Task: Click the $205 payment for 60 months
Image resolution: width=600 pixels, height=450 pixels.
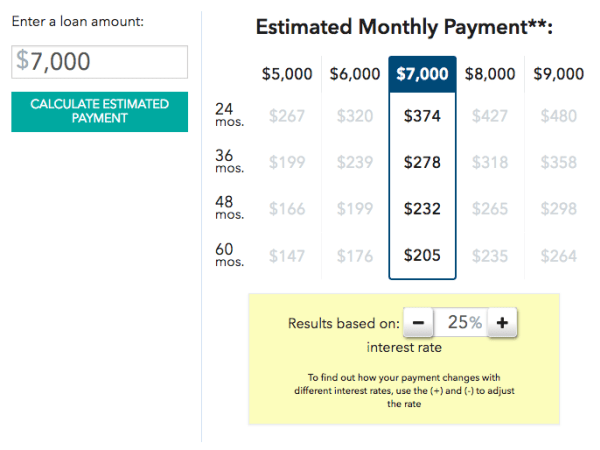Action: pyautogui.click(x=422, y=256)
